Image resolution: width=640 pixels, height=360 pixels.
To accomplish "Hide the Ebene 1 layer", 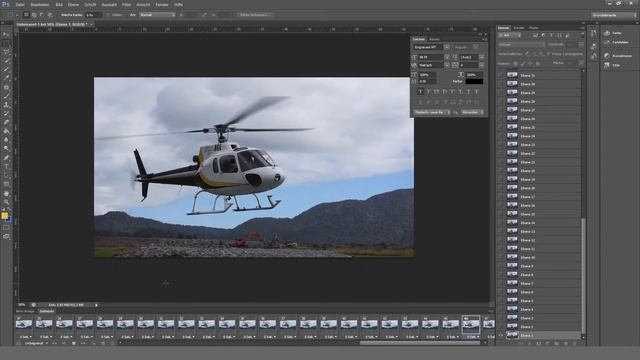I will click(501, 335).
